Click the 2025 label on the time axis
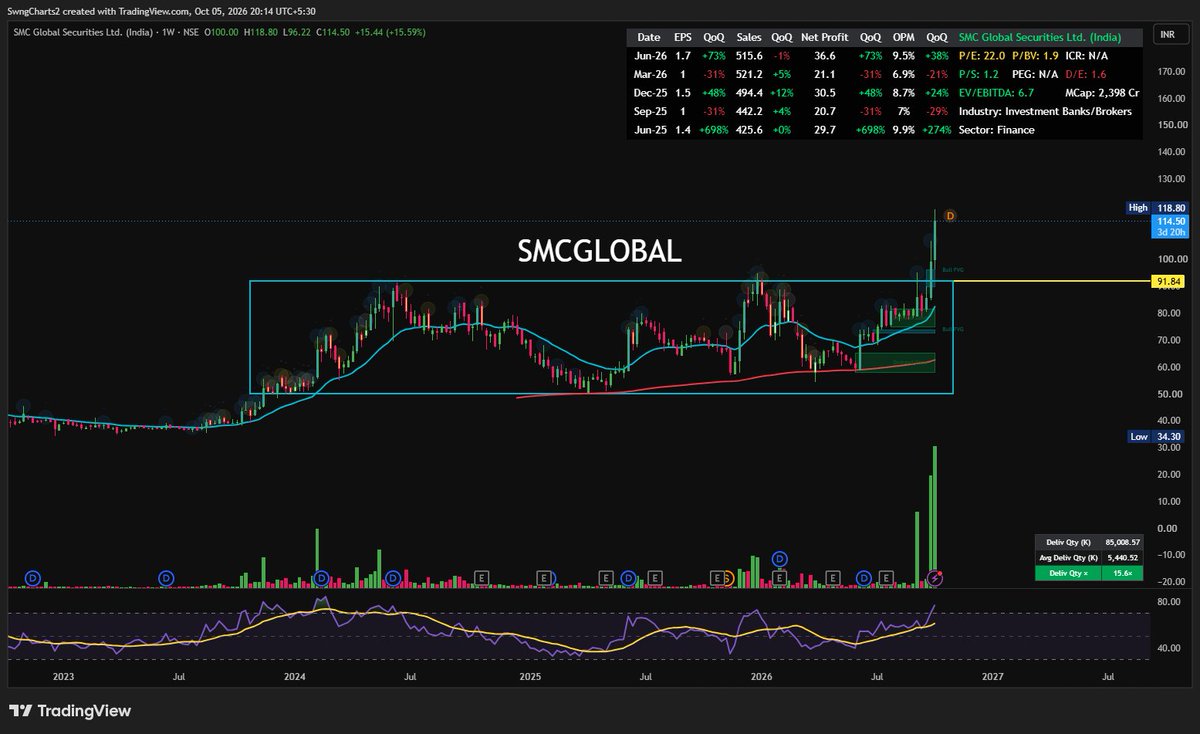1200x734 pixels. 530,677
